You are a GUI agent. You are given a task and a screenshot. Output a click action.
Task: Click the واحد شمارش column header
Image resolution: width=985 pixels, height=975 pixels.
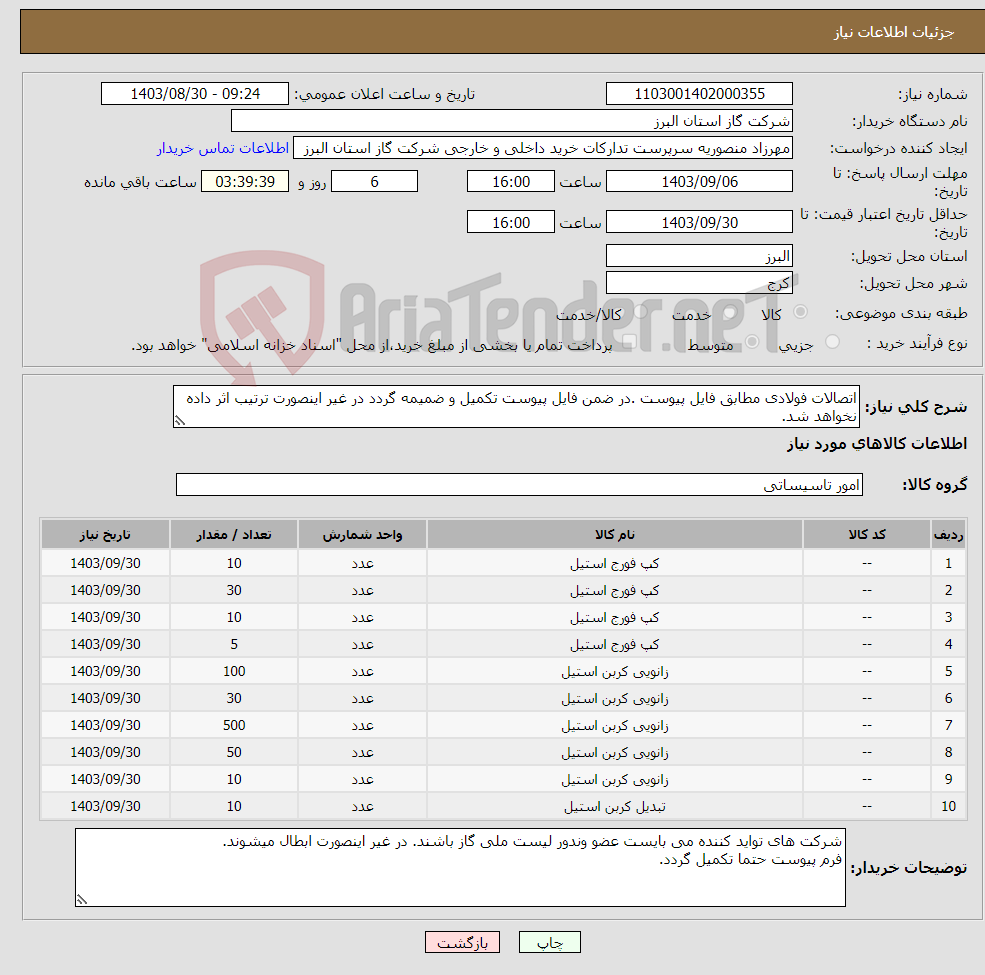pos(362,535)
